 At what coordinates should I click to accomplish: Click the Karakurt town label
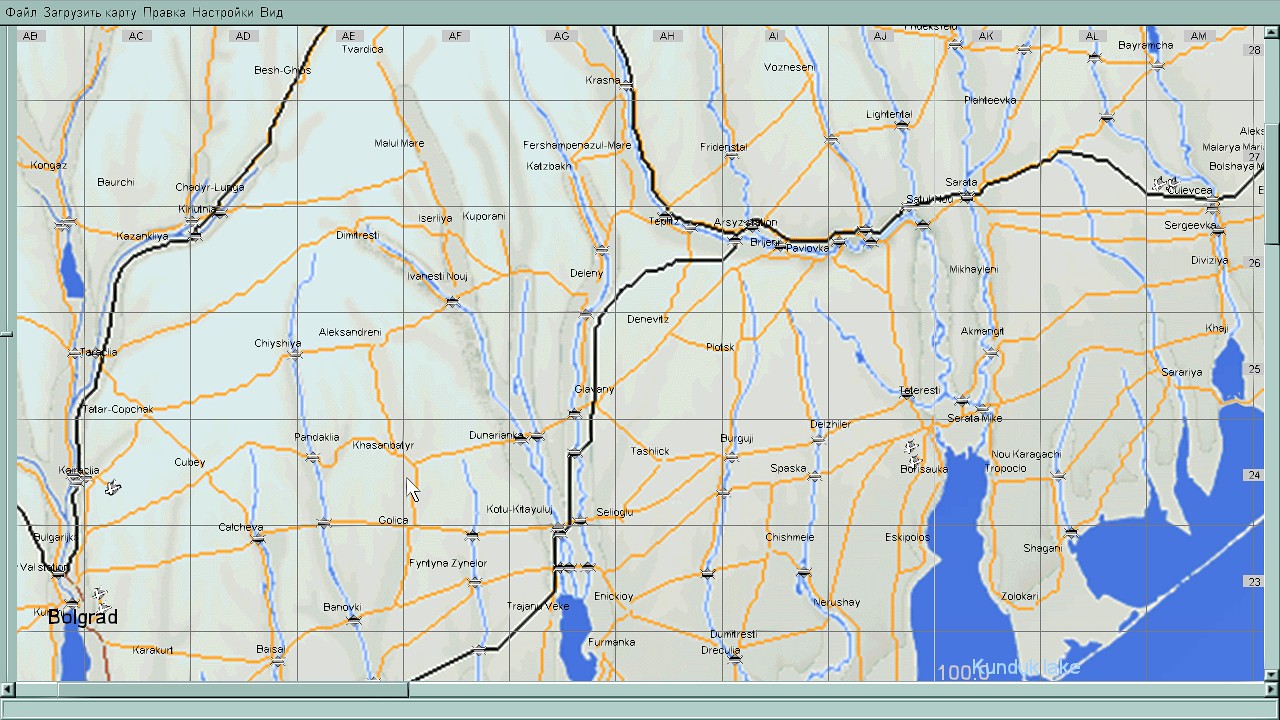pos(153,650)
